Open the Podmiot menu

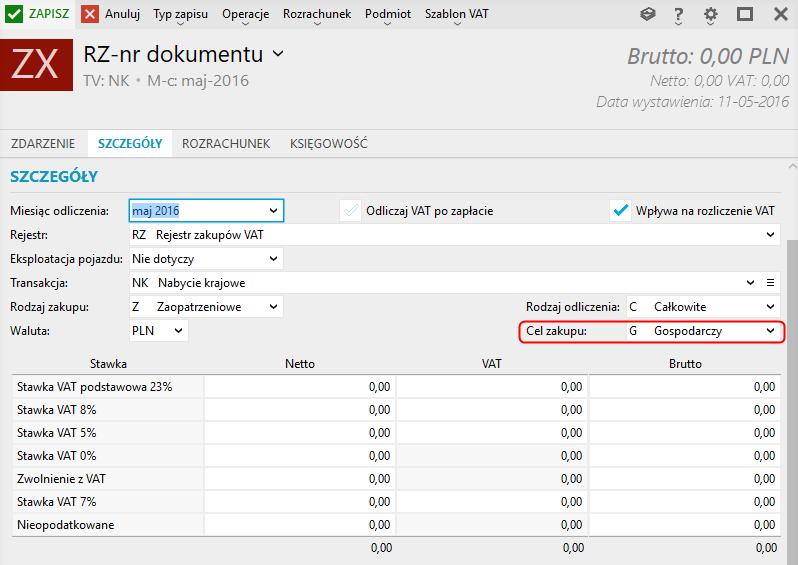[388, 14]
